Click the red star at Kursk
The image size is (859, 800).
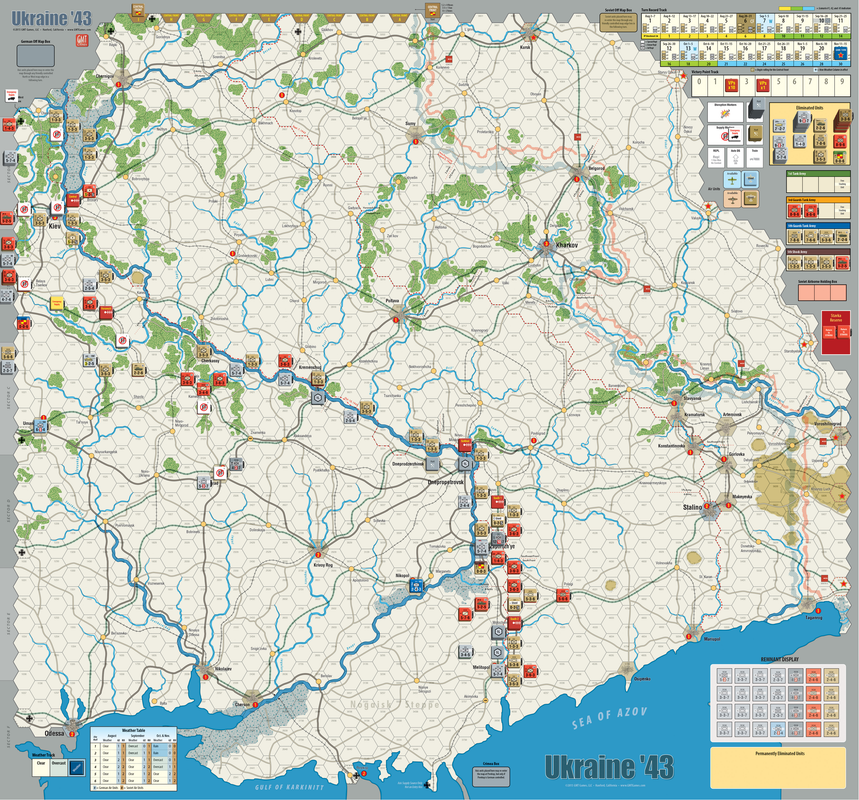point(534,38)
